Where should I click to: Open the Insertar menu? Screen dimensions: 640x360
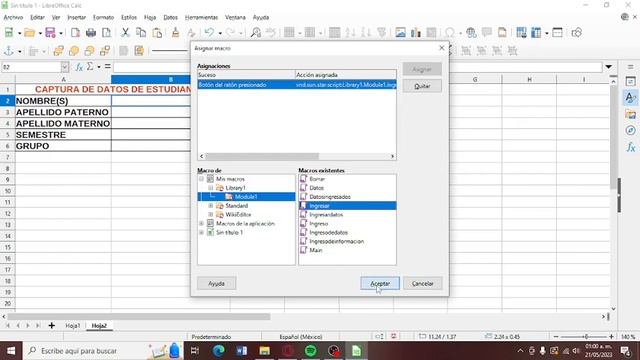point(76,17)
